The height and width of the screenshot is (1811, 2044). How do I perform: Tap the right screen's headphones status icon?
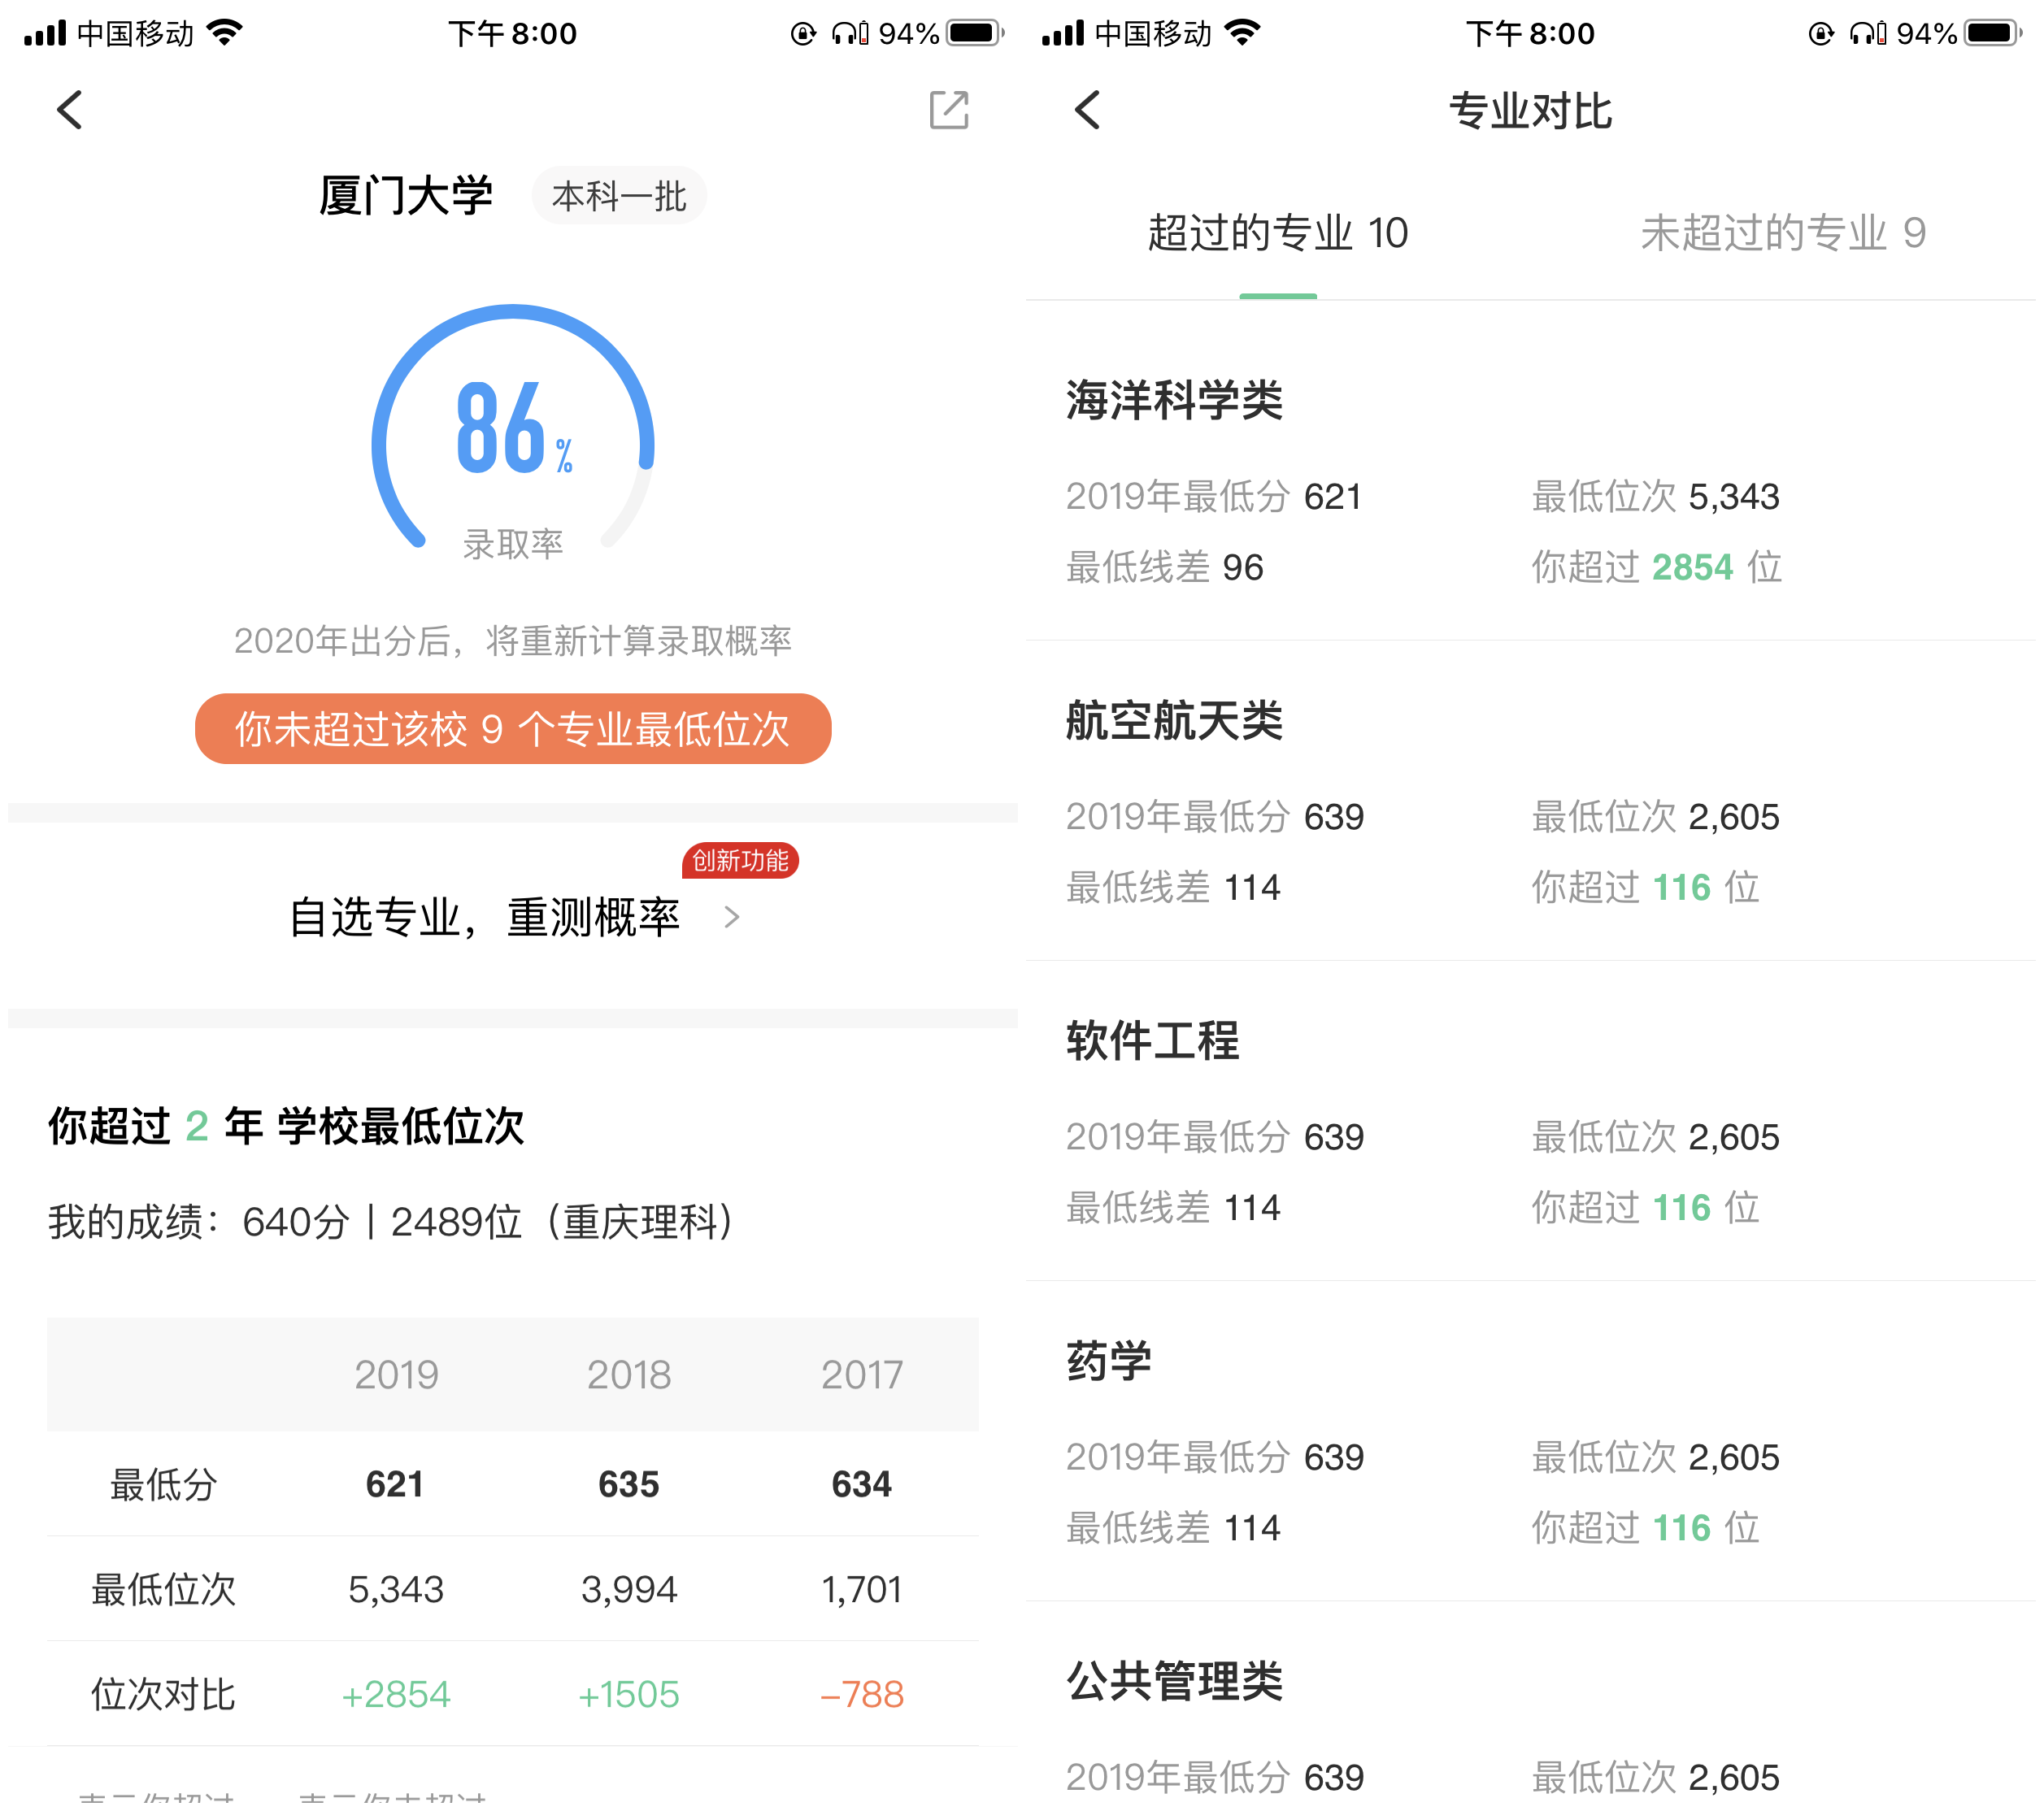point(1867,33)
